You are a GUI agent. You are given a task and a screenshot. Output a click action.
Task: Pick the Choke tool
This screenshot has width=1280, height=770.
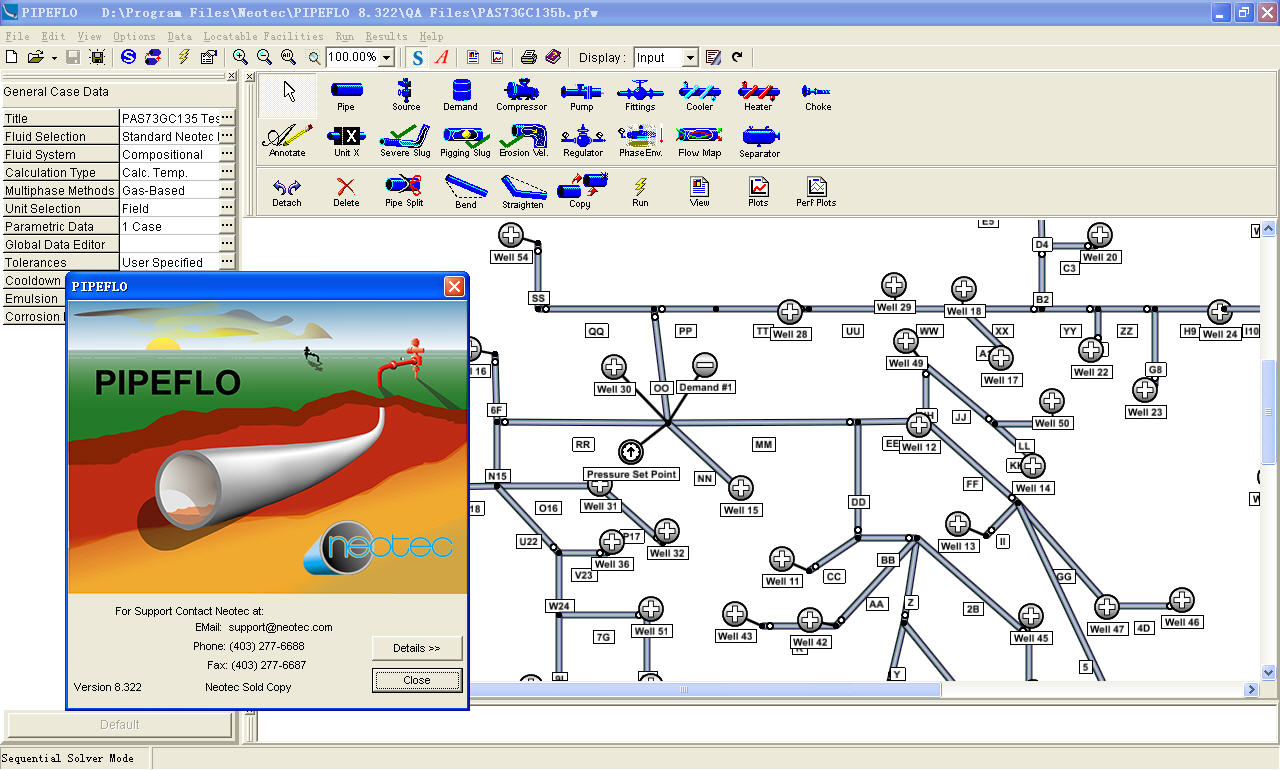pyautogui.click(x=817, y=95)
